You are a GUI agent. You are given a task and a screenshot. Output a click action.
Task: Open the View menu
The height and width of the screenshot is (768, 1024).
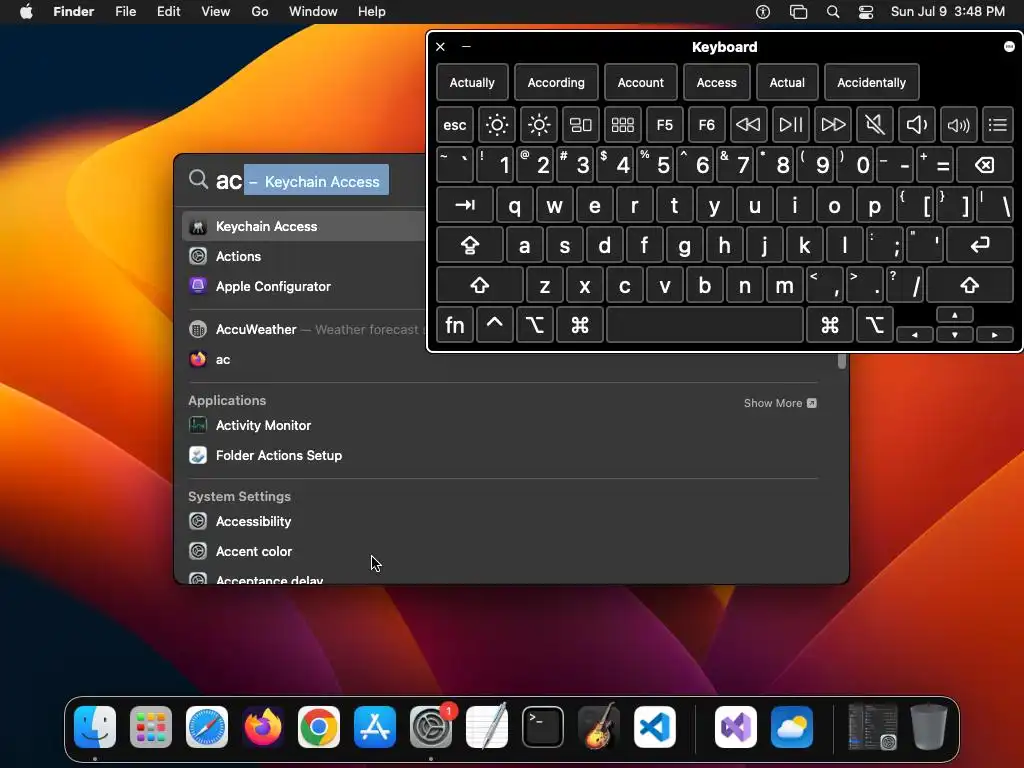216,12
